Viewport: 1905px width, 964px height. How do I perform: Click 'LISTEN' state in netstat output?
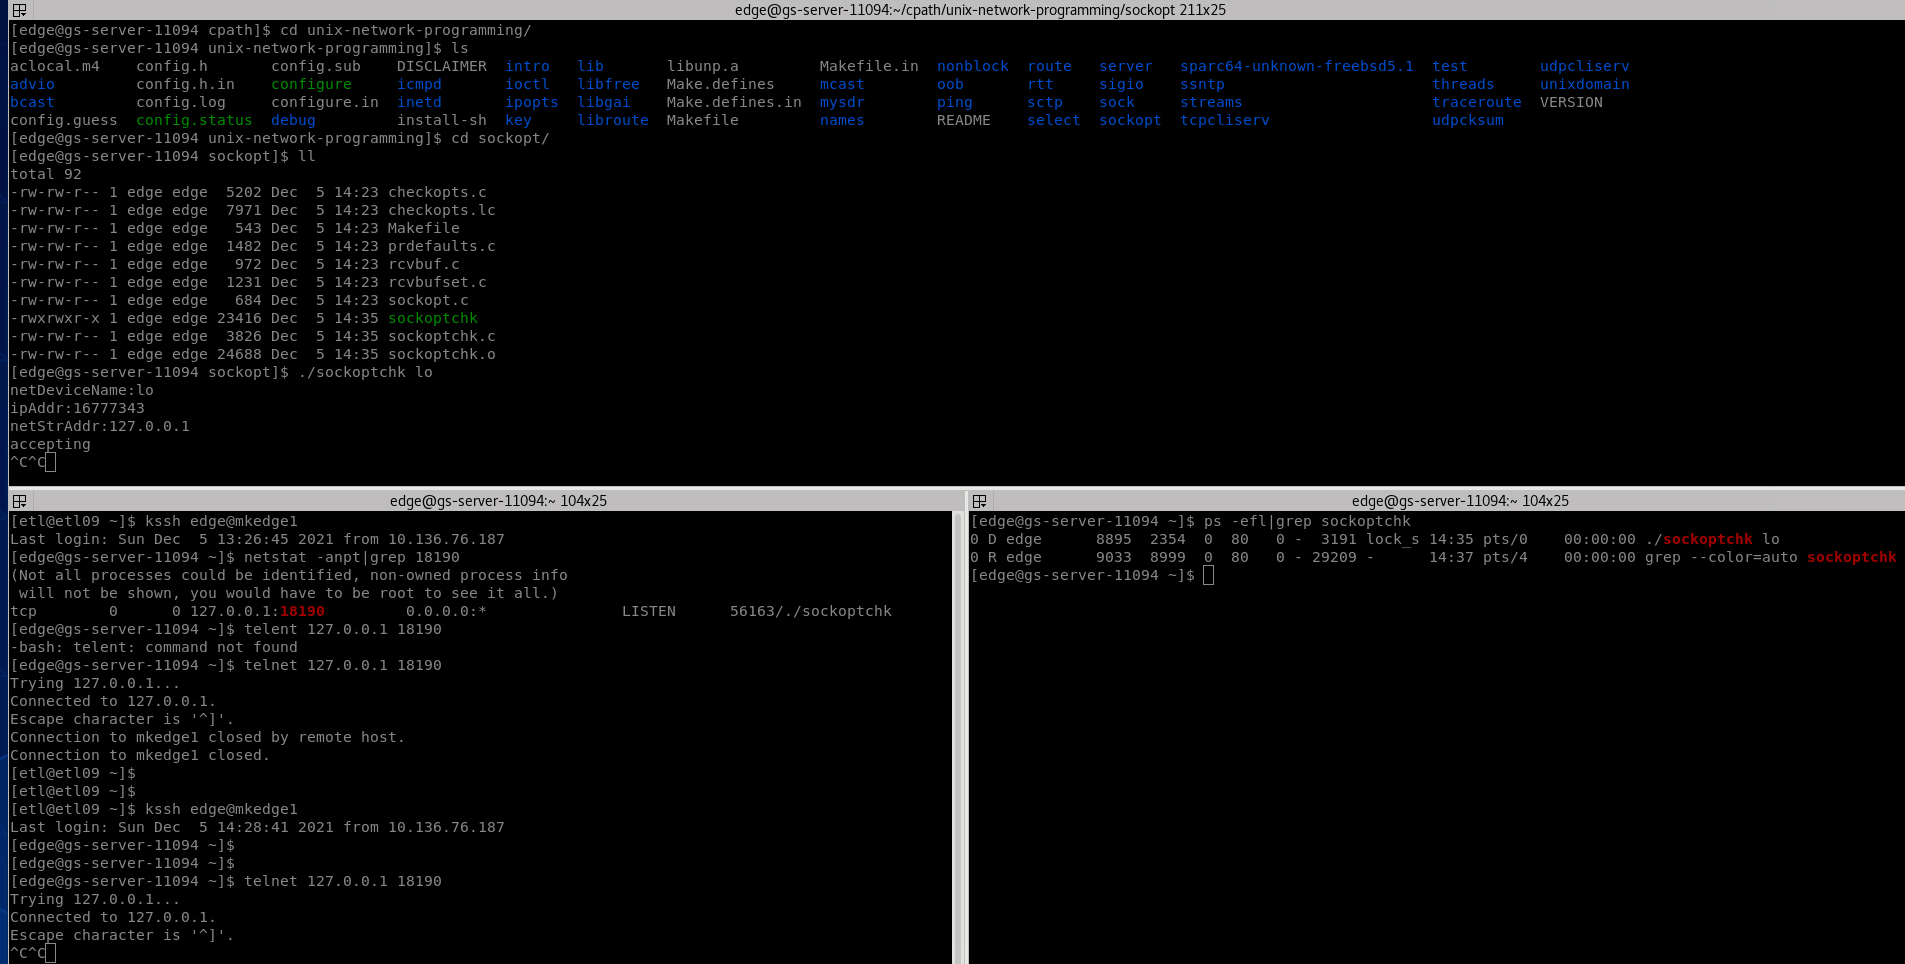tap(649, 611)
